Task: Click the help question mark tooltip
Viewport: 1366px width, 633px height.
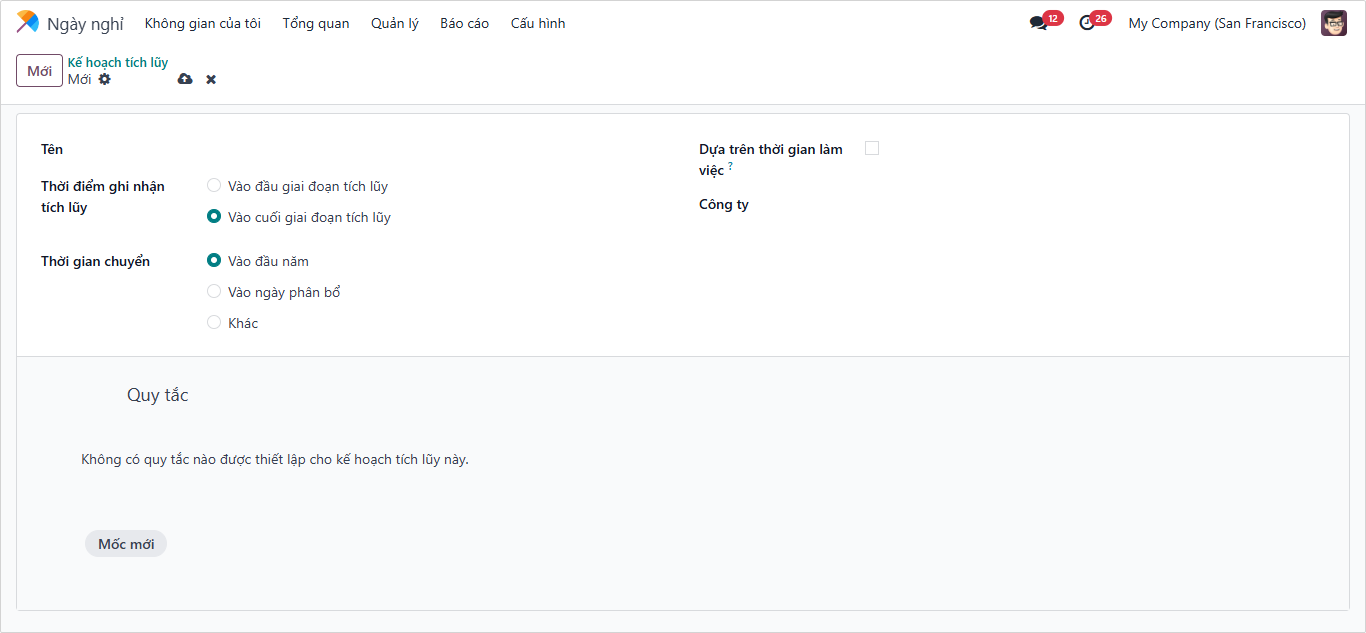Action: point(730,167)
